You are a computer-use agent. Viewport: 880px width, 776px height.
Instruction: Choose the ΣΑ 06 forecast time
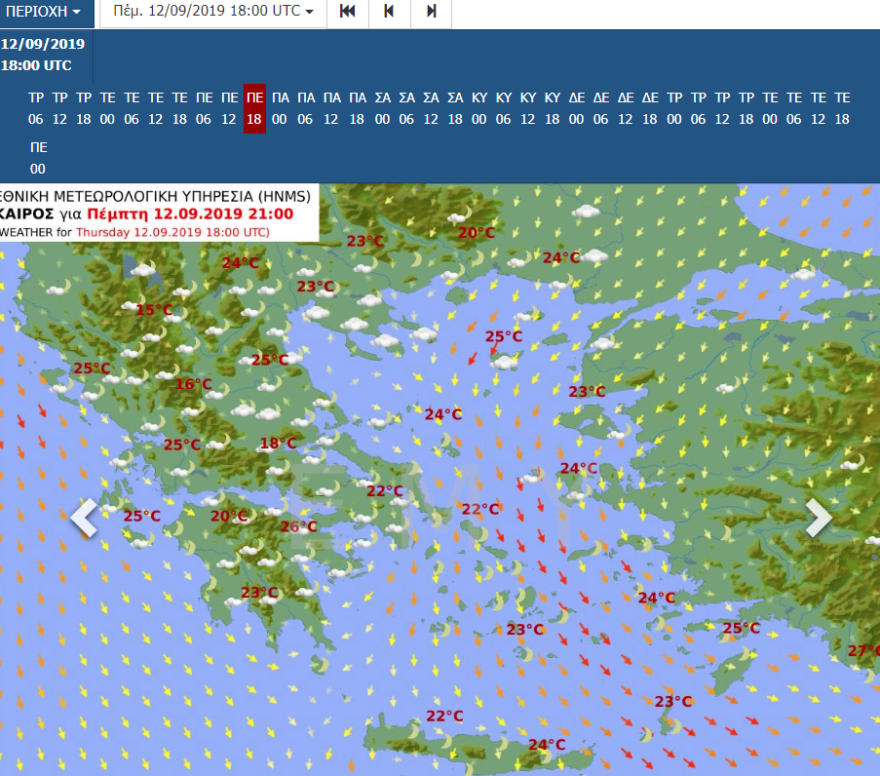tap(406, 108)
